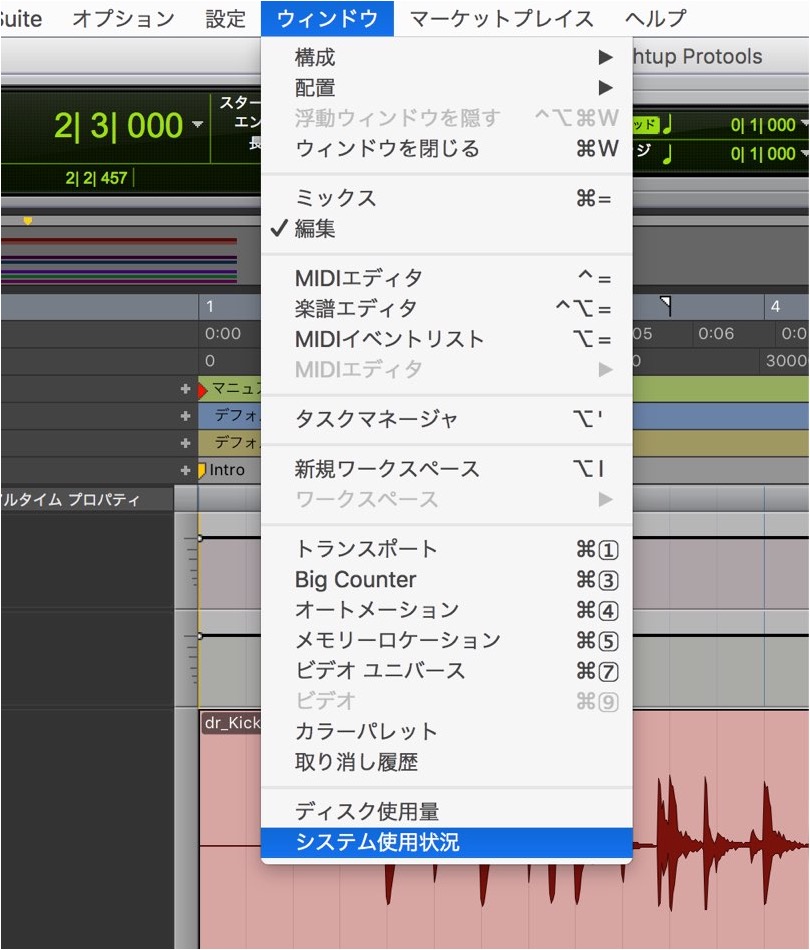Click plus icon on Intro markers row

(185, 470)
